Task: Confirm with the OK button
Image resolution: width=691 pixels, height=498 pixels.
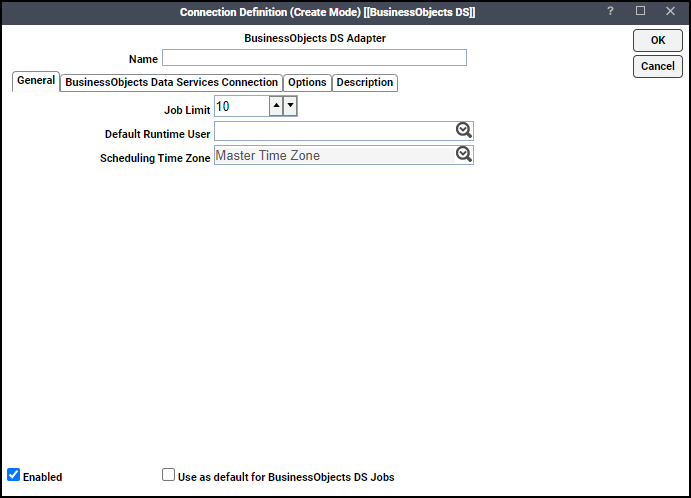Action: [x=658, y=40]
